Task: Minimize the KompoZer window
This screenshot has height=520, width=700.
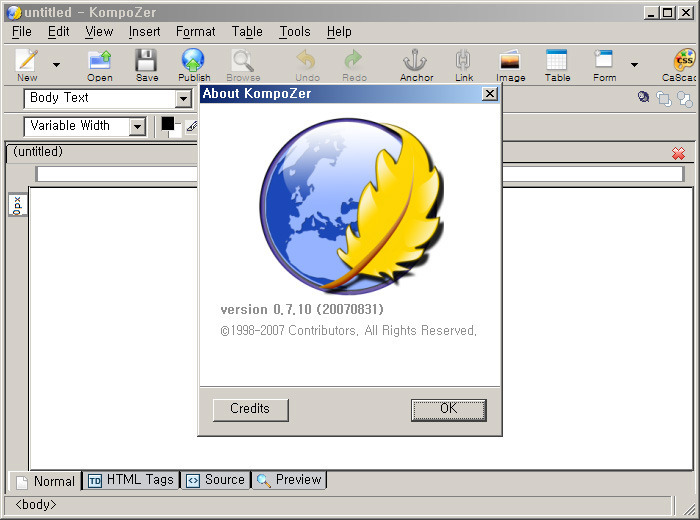Action: tap(651, 12)
